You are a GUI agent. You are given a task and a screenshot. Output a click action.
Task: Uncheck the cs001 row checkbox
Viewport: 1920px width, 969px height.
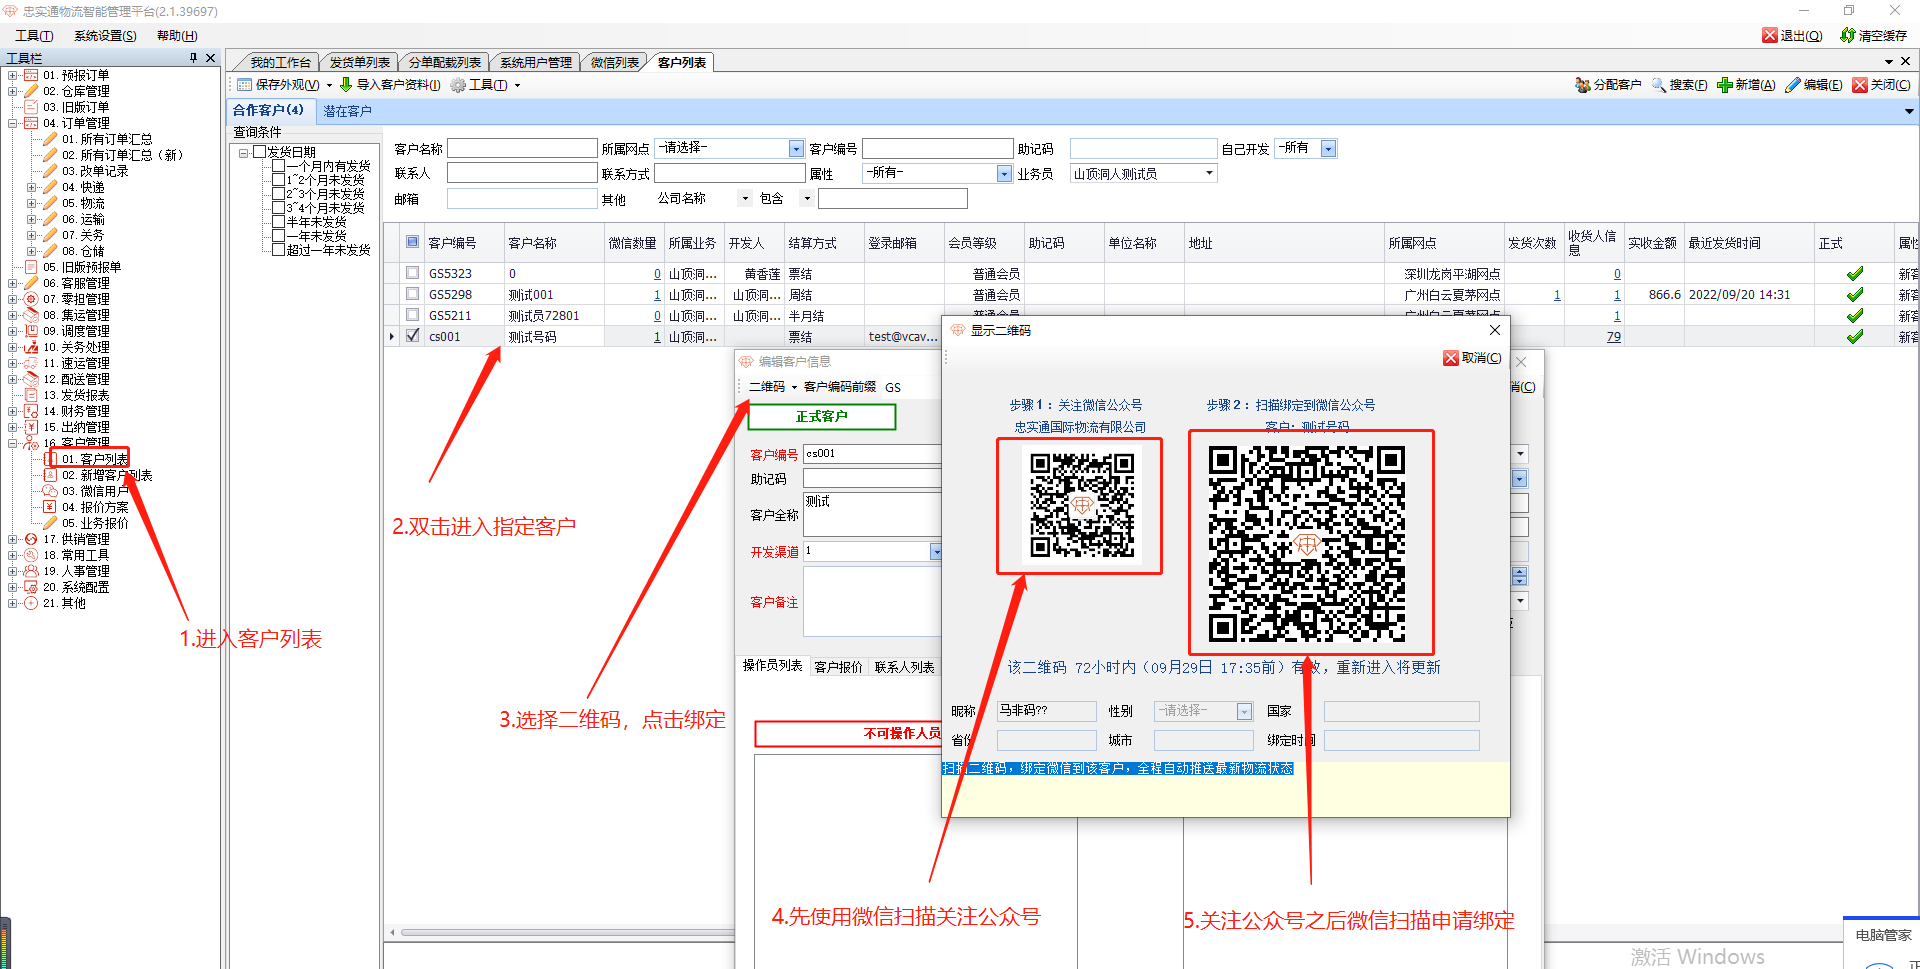click(412, 336)
